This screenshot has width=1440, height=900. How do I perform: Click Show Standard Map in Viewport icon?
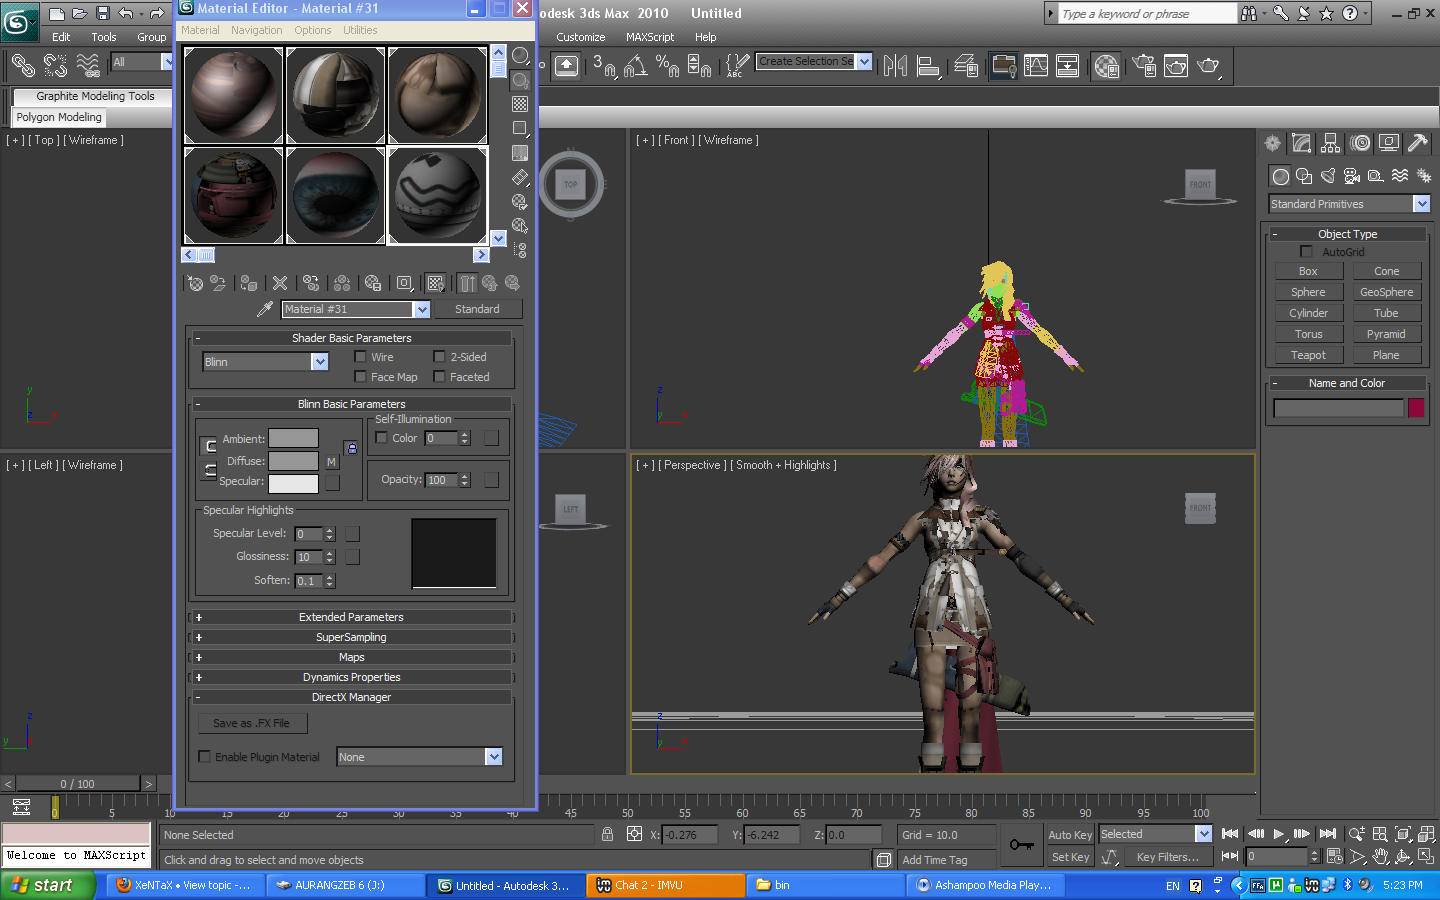click(x=435, y=283)
